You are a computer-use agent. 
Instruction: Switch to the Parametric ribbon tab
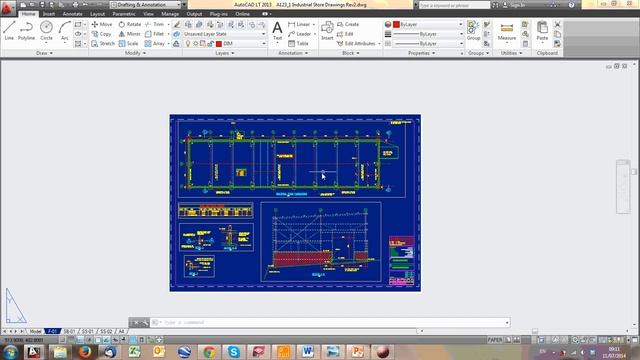tap(124, 14)
